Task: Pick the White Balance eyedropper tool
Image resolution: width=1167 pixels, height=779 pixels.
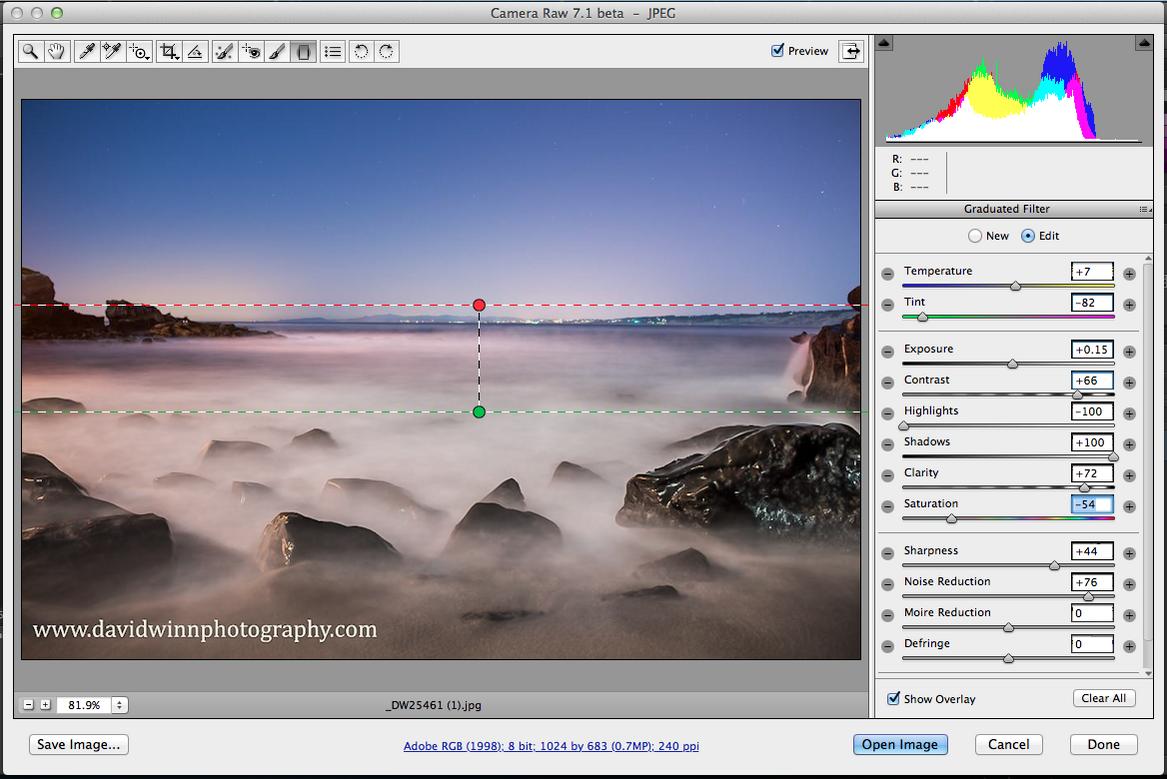Action: click(87, 51)
